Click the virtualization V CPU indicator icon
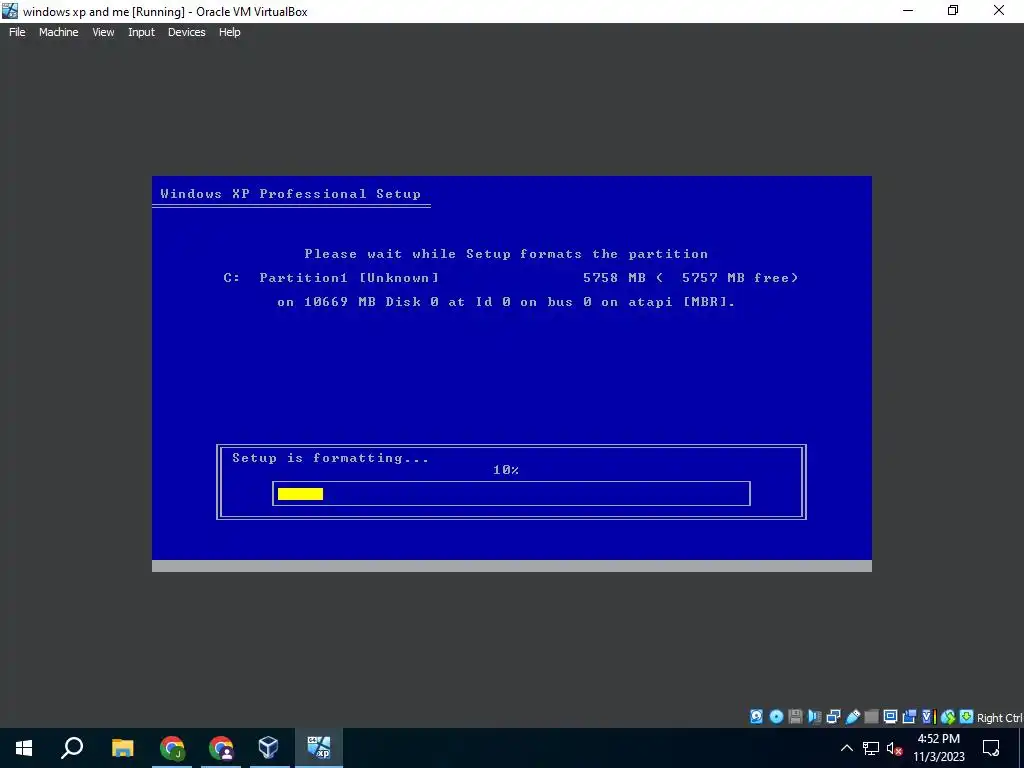Image resolution: width=1024 pixels, height=768 pixels. click(x=928, y=717)
